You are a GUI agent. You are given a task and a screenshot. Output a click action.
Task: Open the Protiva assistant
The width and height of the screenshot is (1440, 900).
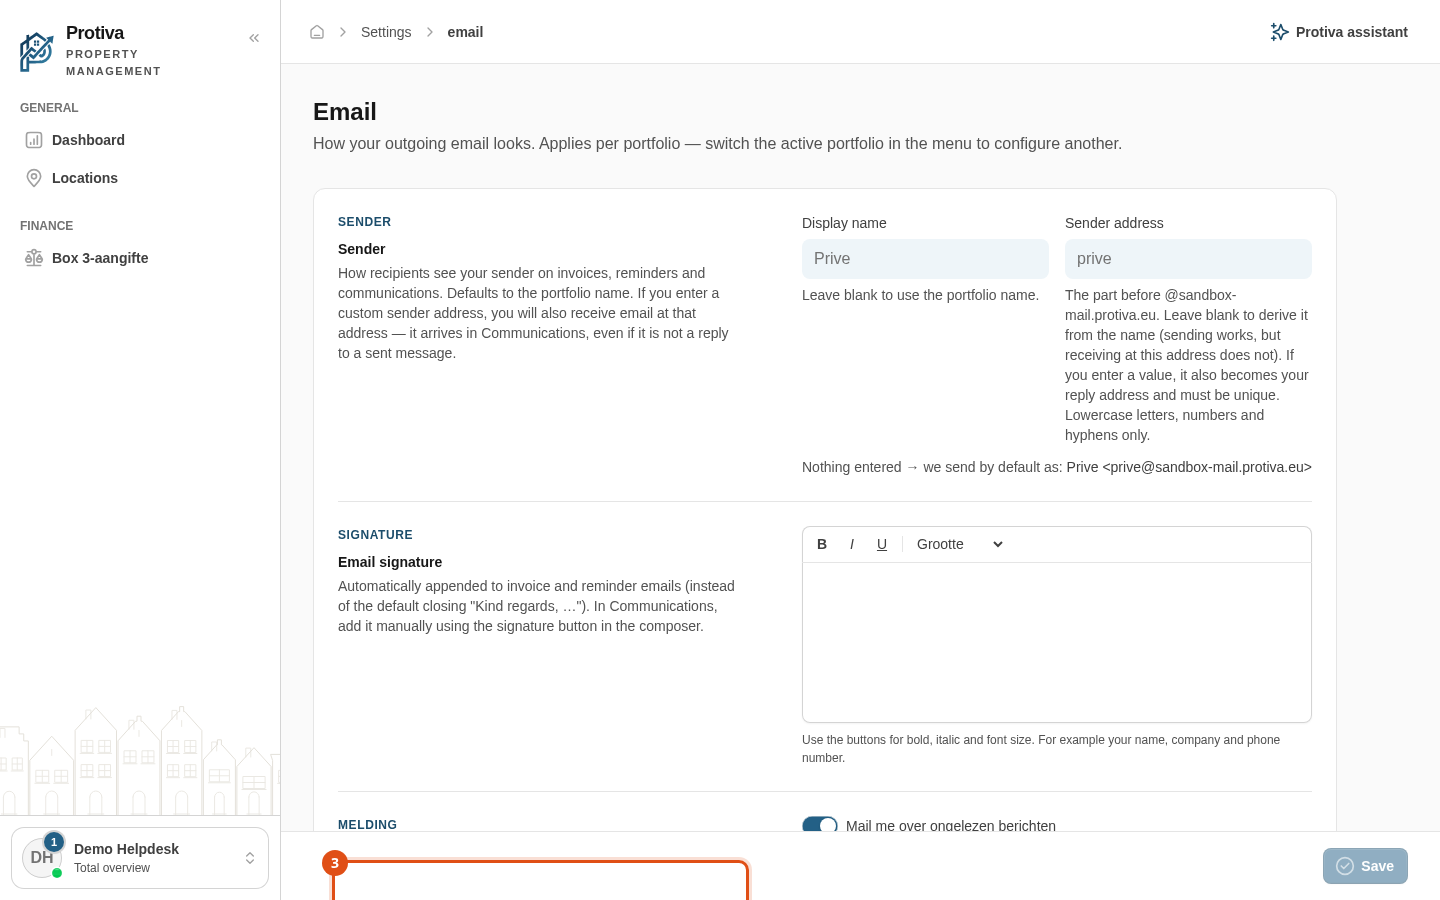click(x=1339, y=32)
